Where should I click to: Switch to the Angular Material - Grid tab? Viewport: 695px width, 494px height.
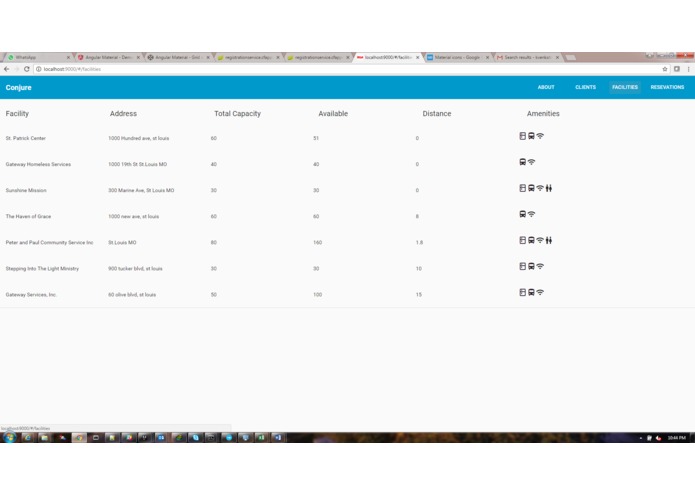click(179, 57)
